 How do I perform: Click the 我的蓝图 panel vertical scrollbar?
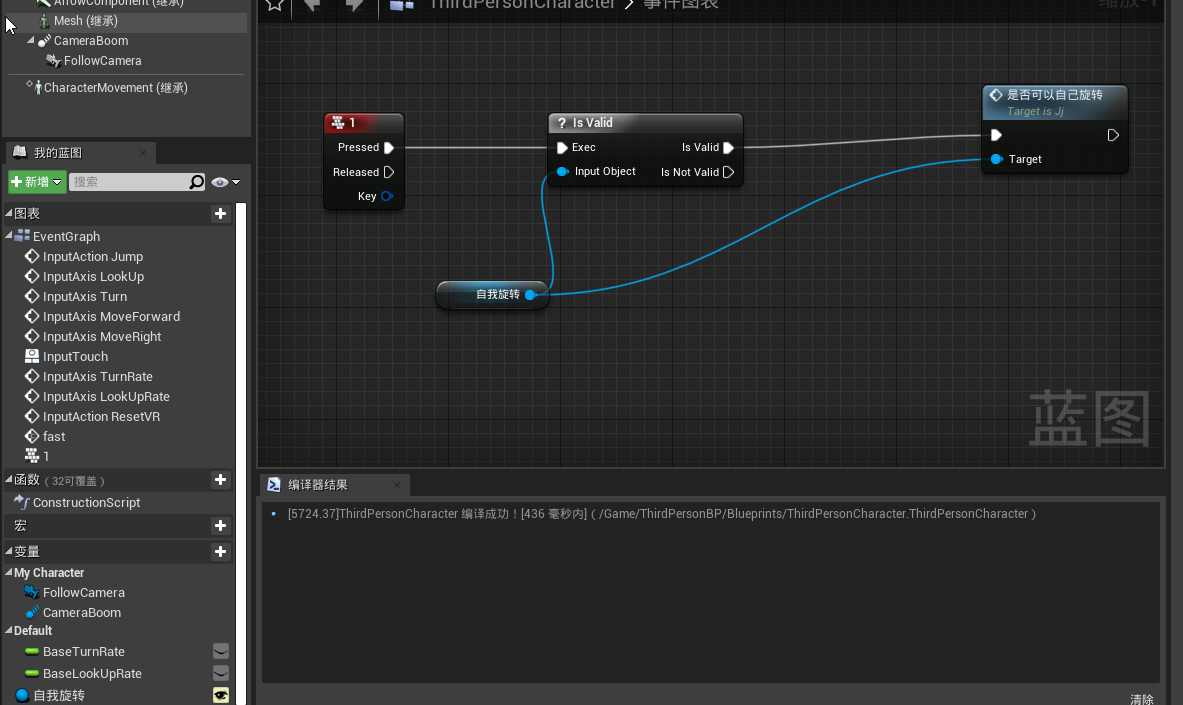point(241,453)
